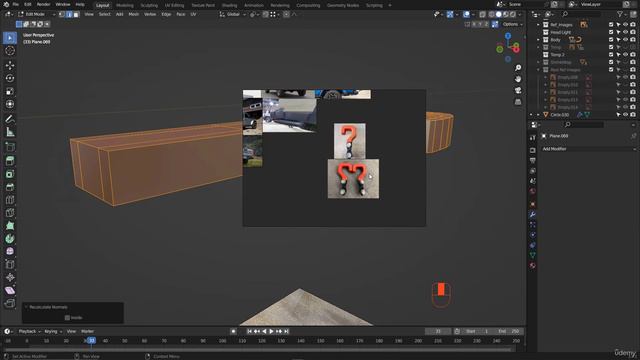Open the File menu
This screenshot has height=360, width=640.
[16, 4]
